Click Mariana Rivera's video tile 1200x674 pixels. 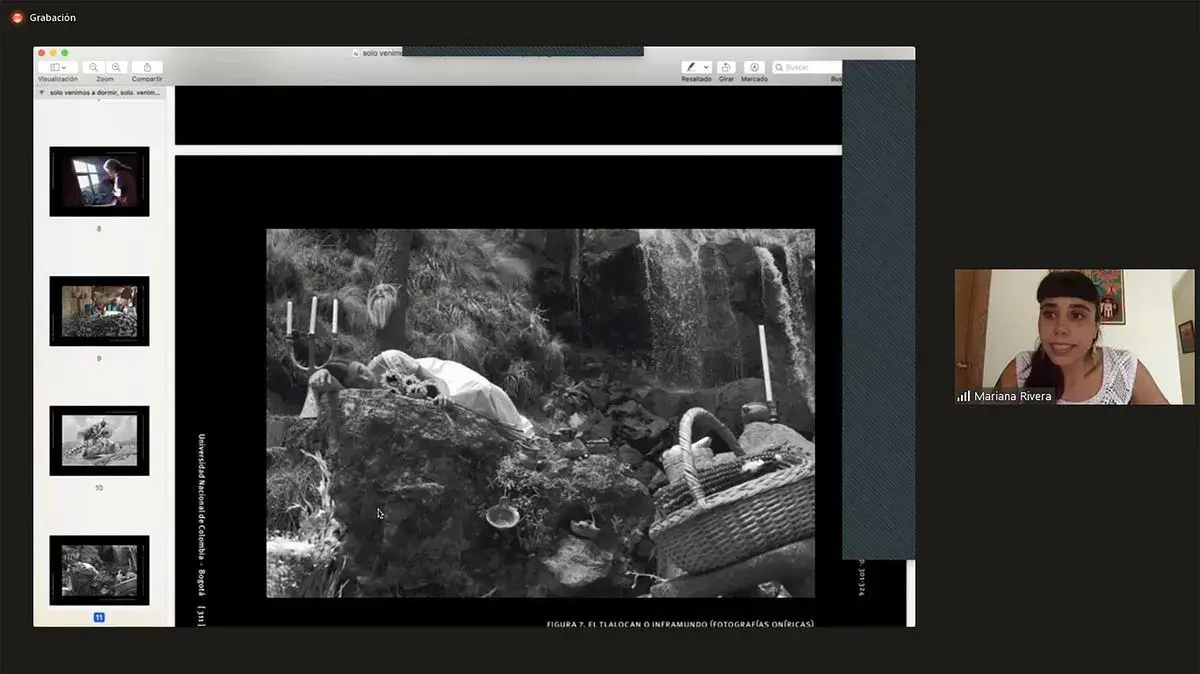pyautogui.click(x=1074, y=336)
